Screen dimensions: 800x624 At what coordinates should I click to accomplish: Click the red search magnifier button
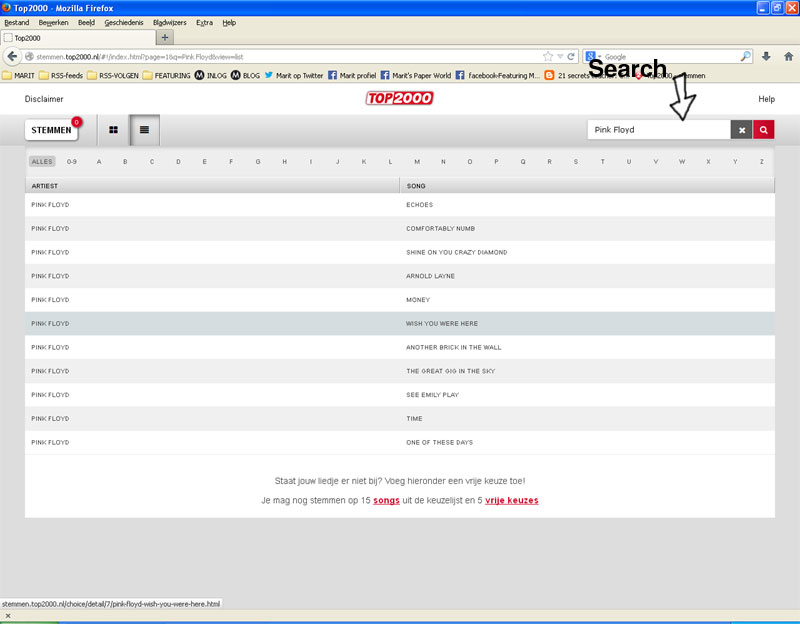point(764,130)
